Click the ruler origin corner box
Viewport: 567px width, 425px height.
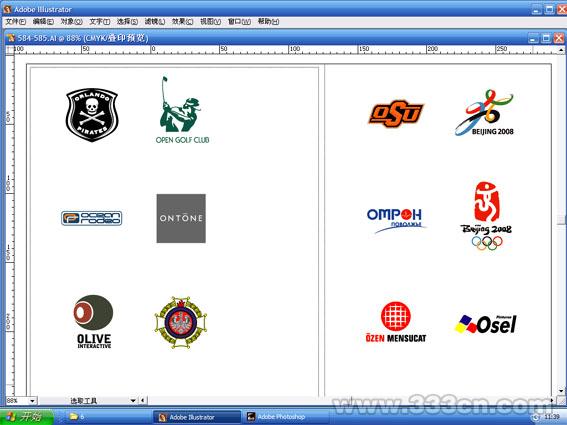tap(9, 49)
